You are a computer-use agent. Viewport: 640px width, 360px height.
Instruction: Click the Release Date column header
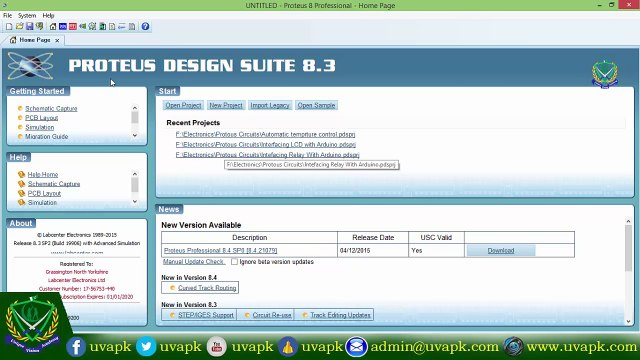[373, 238]
